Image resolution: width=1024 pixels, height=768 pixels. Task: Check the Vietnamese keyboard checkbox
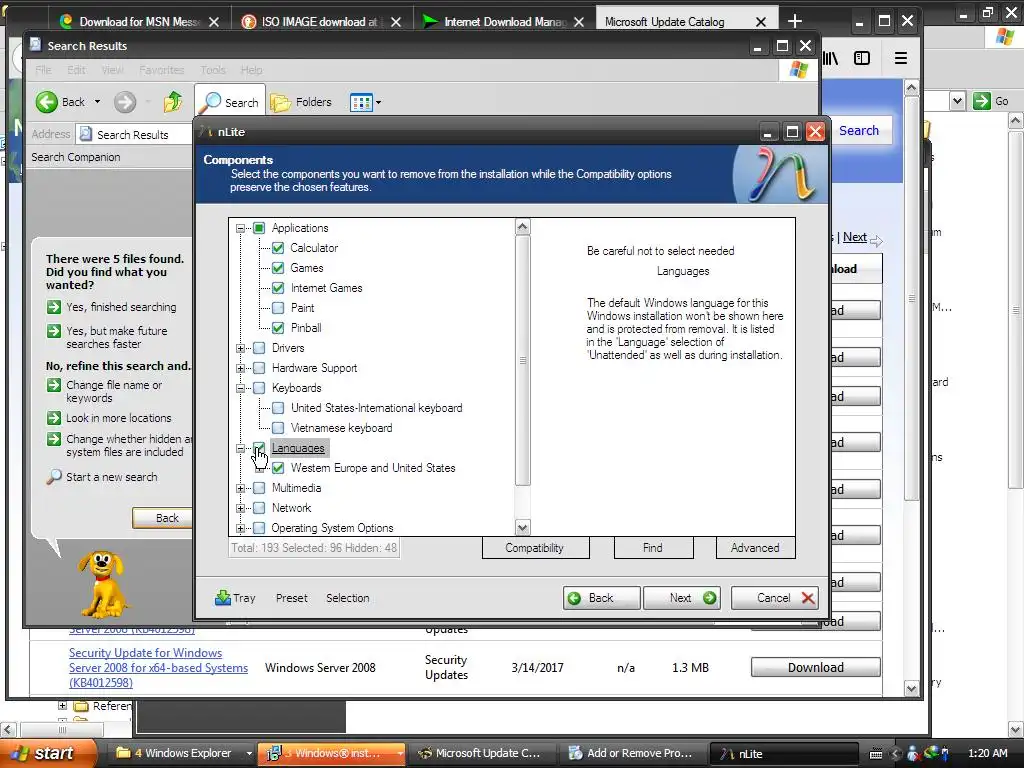point(278,428)
